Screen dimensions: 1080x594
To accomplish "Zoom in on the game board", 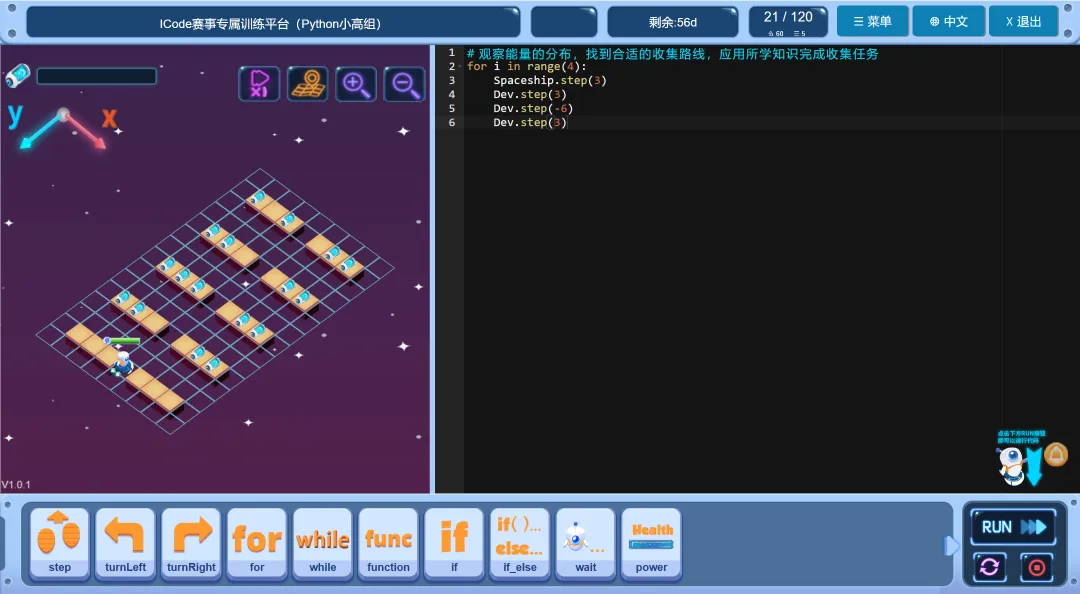I will point(356,84).
